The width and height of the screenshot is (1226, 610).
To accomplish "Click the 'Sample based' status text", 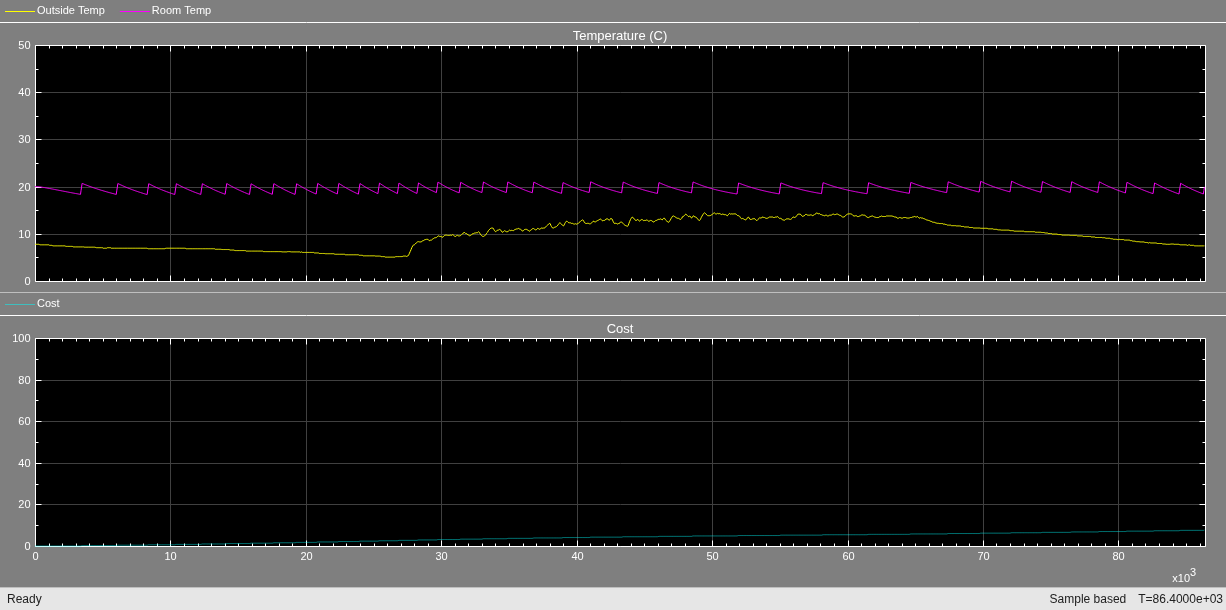I will click(x=1087, y=599).
